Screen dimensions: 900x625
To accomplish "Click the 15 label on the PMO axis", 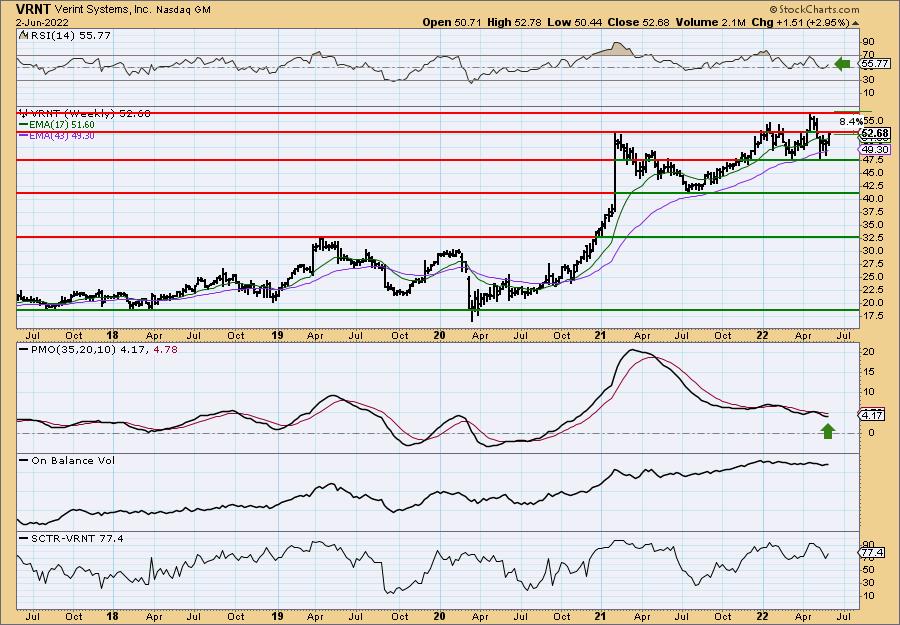I will (870, 372).
